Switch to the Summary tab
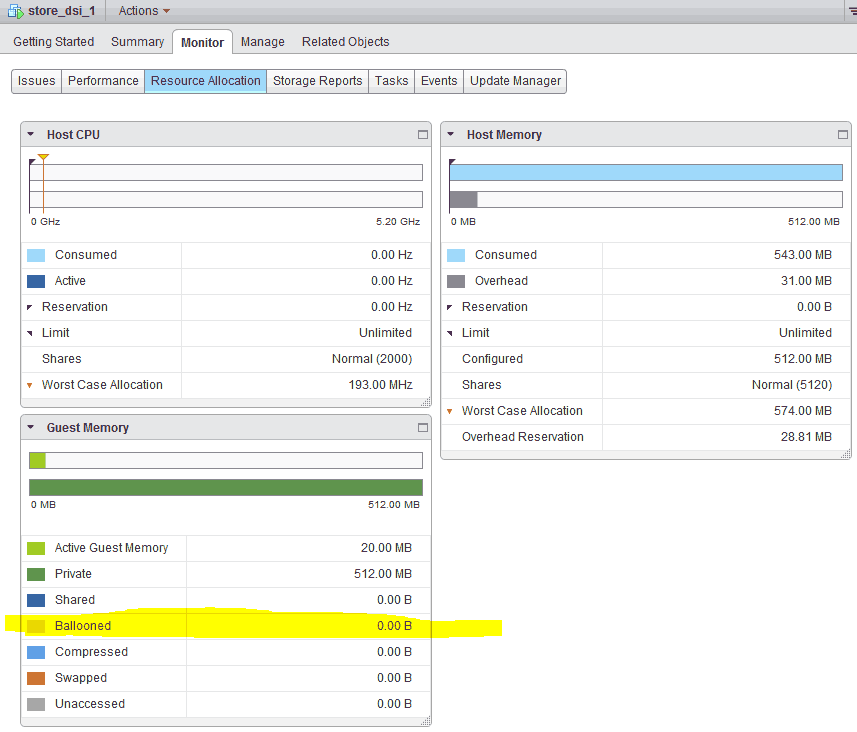Screen dimensions: 857x732 click(137, 42)
